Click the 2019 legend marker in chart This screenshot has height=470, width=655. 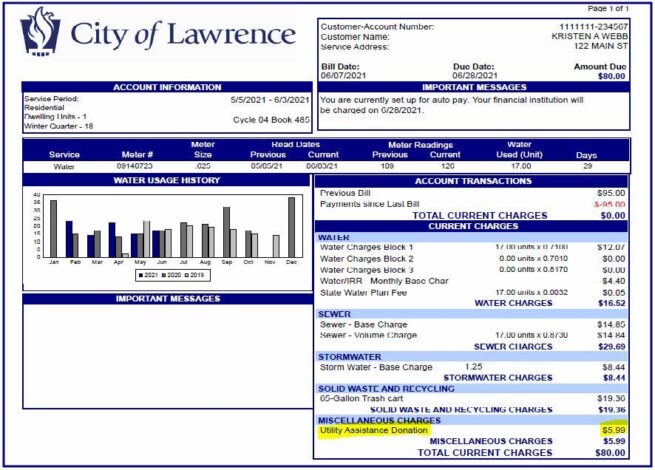tap(187, 275)
